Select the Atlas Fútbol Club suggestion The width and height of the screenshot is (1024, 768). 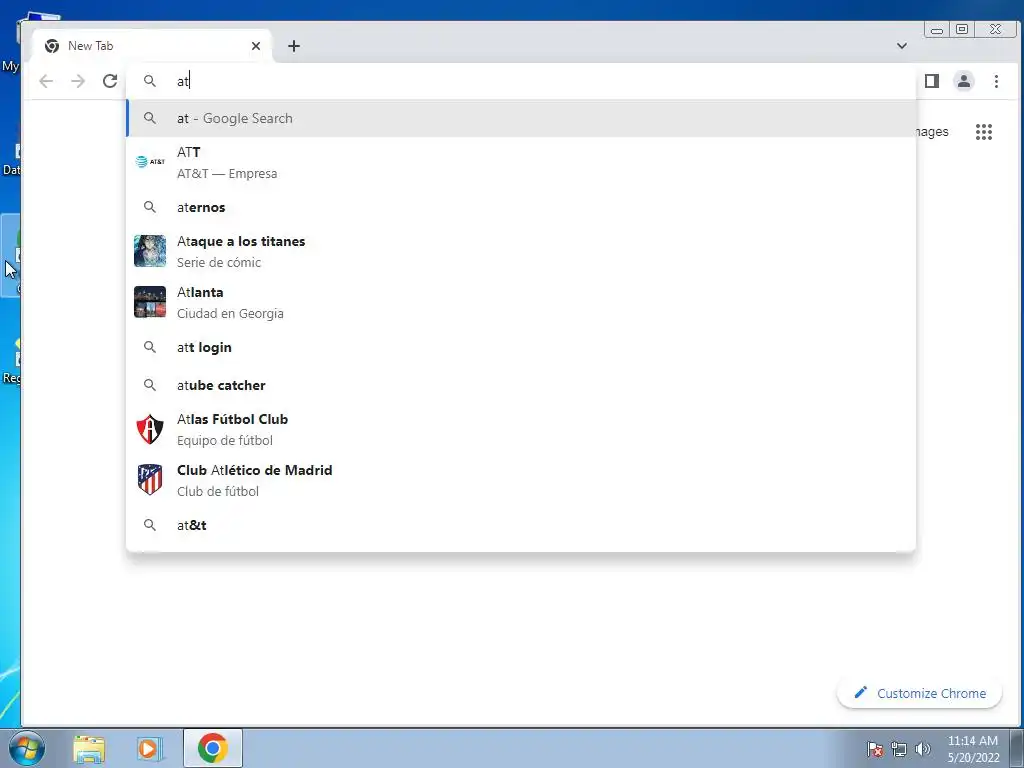click(x=521, y=429)
